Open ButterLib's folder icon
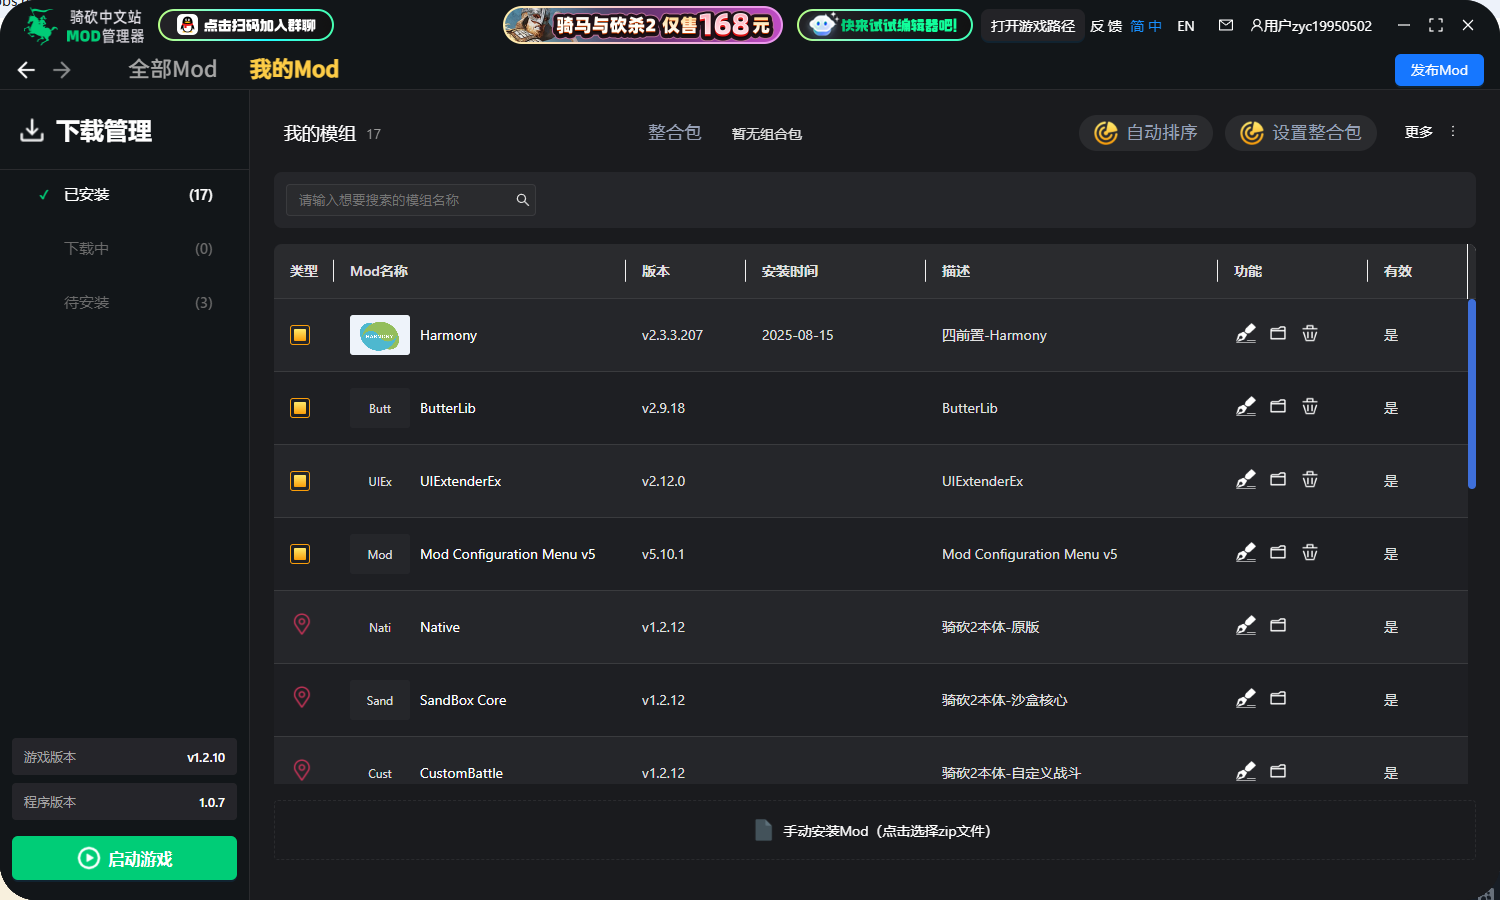1500x900 pixels. [x=1278, y=406]
